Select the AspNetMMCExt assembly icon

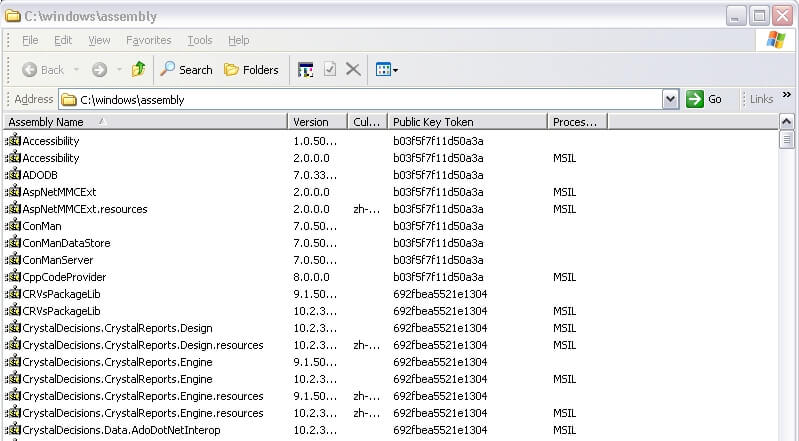click(13, 191)
